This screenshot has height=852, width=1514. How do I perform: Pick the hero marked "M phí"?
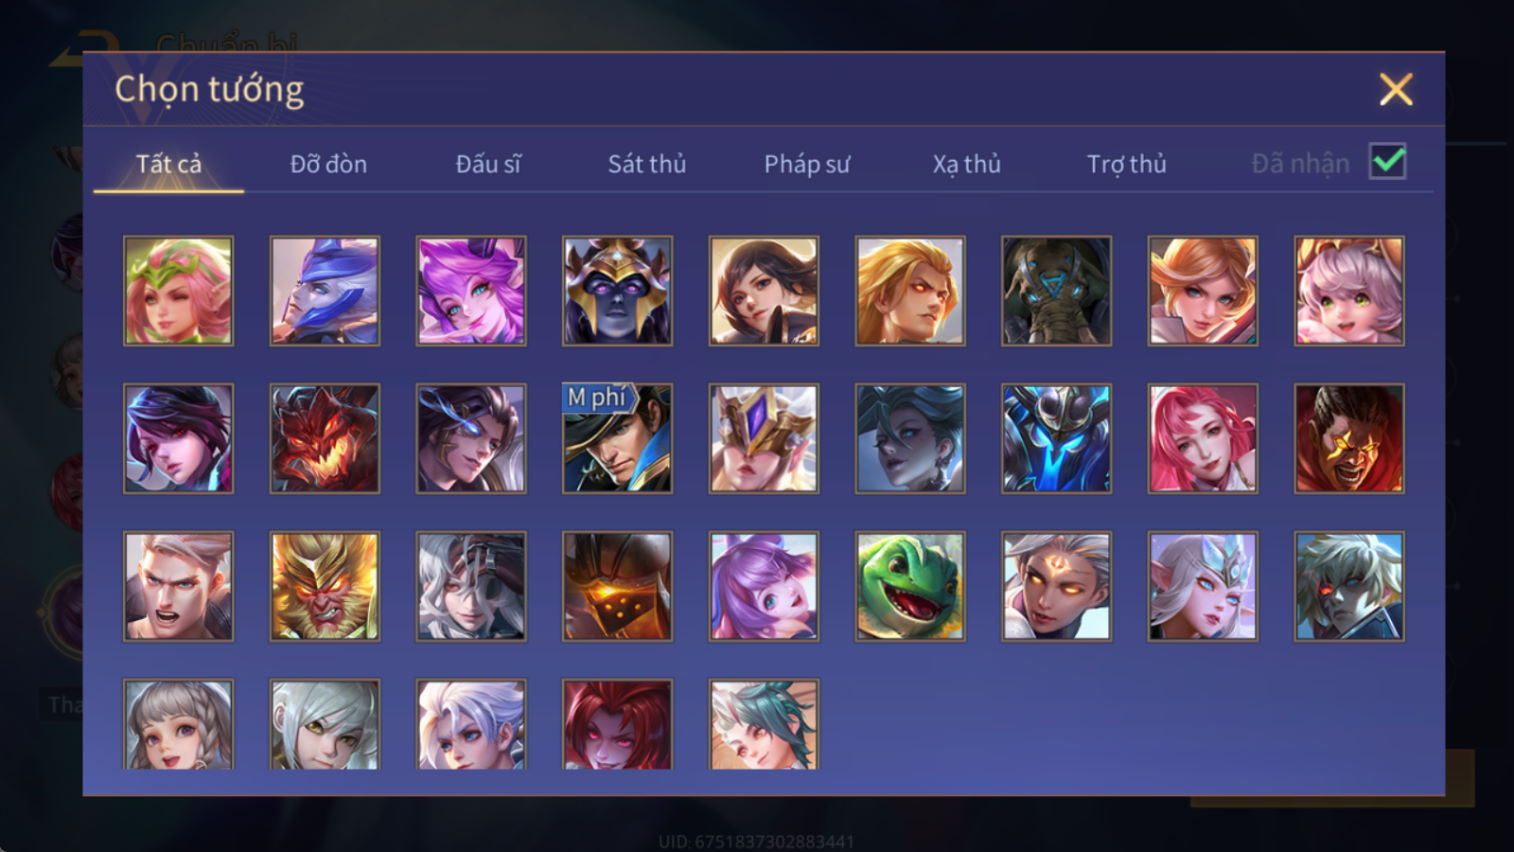[x=617, y=438]
